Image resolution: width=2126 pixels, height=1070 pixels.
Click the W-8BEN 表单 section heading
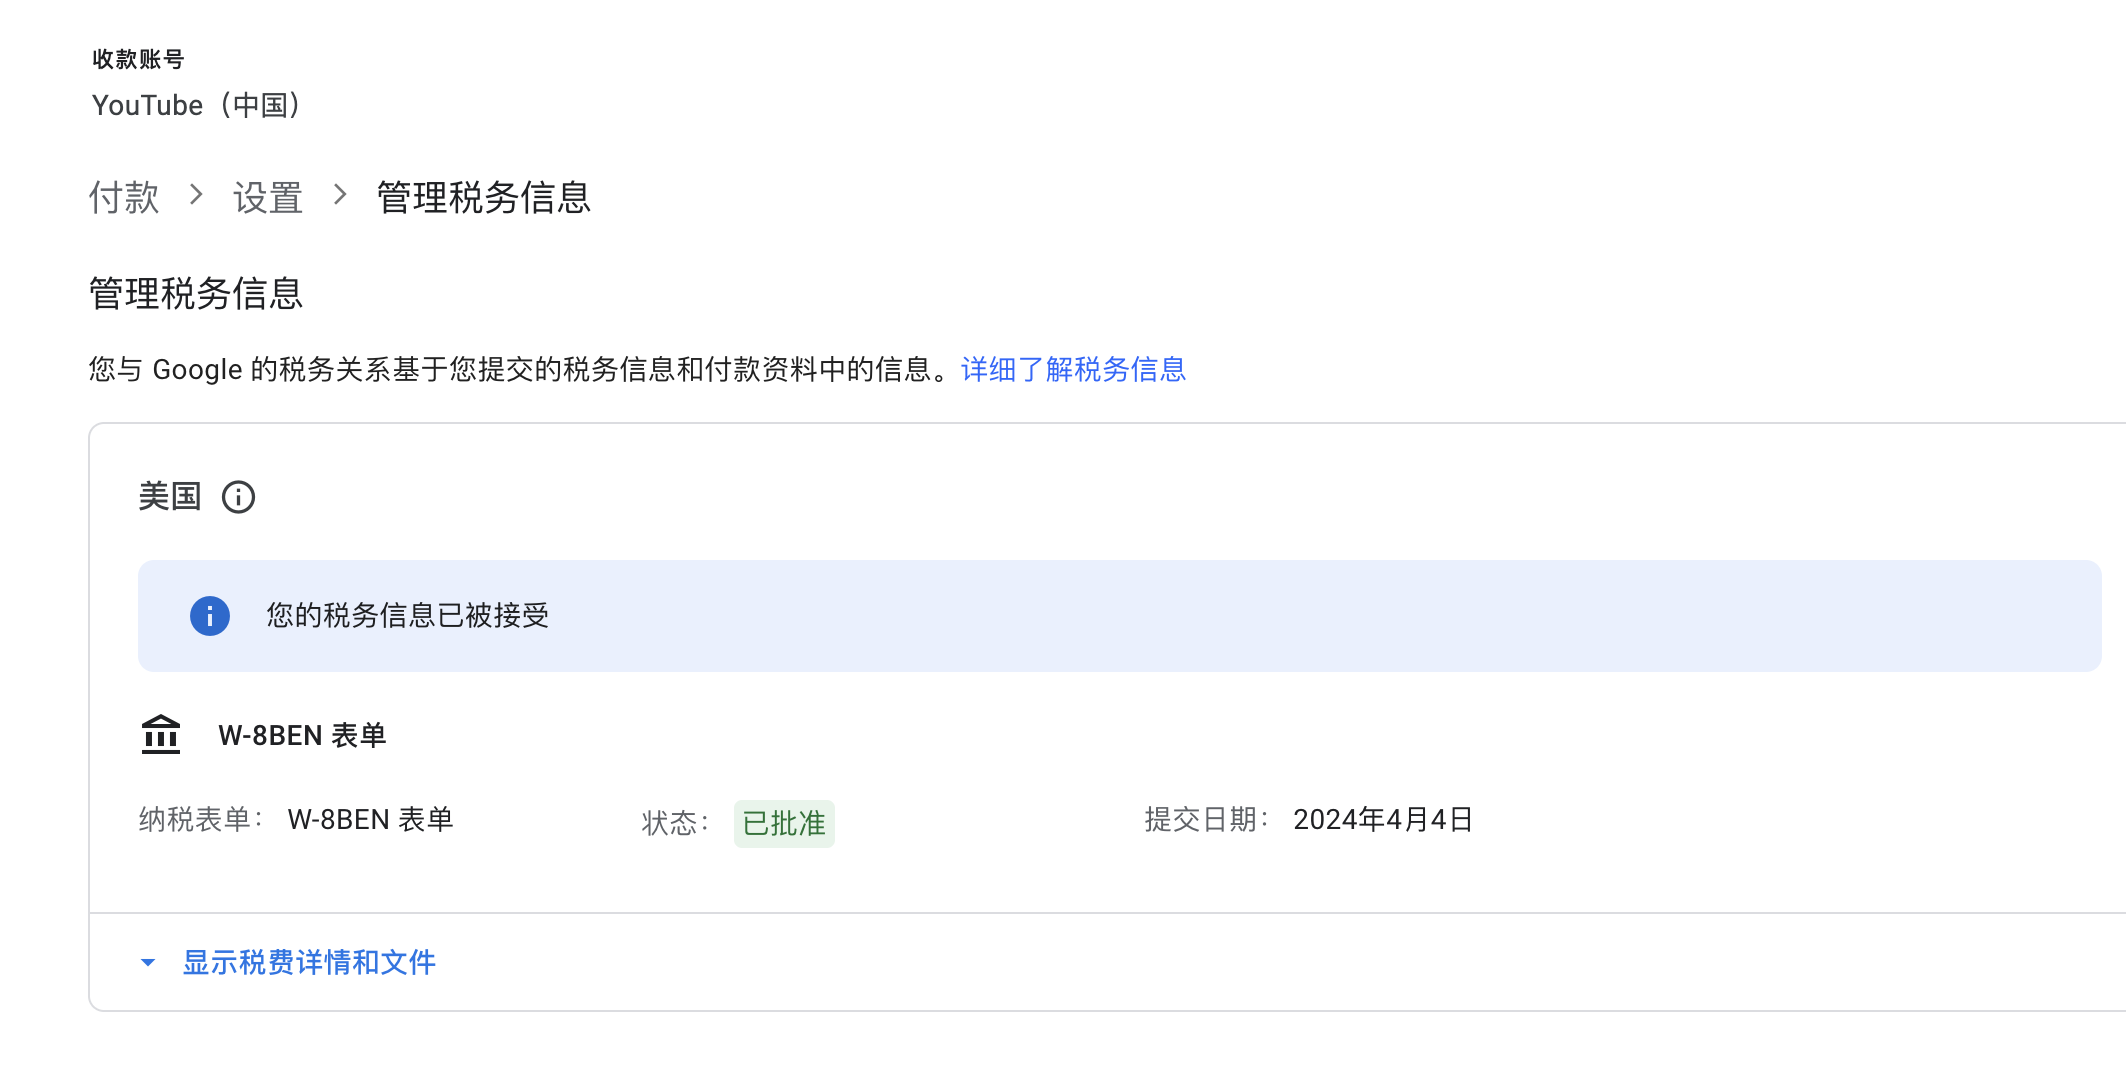click(x=302, y=736)
